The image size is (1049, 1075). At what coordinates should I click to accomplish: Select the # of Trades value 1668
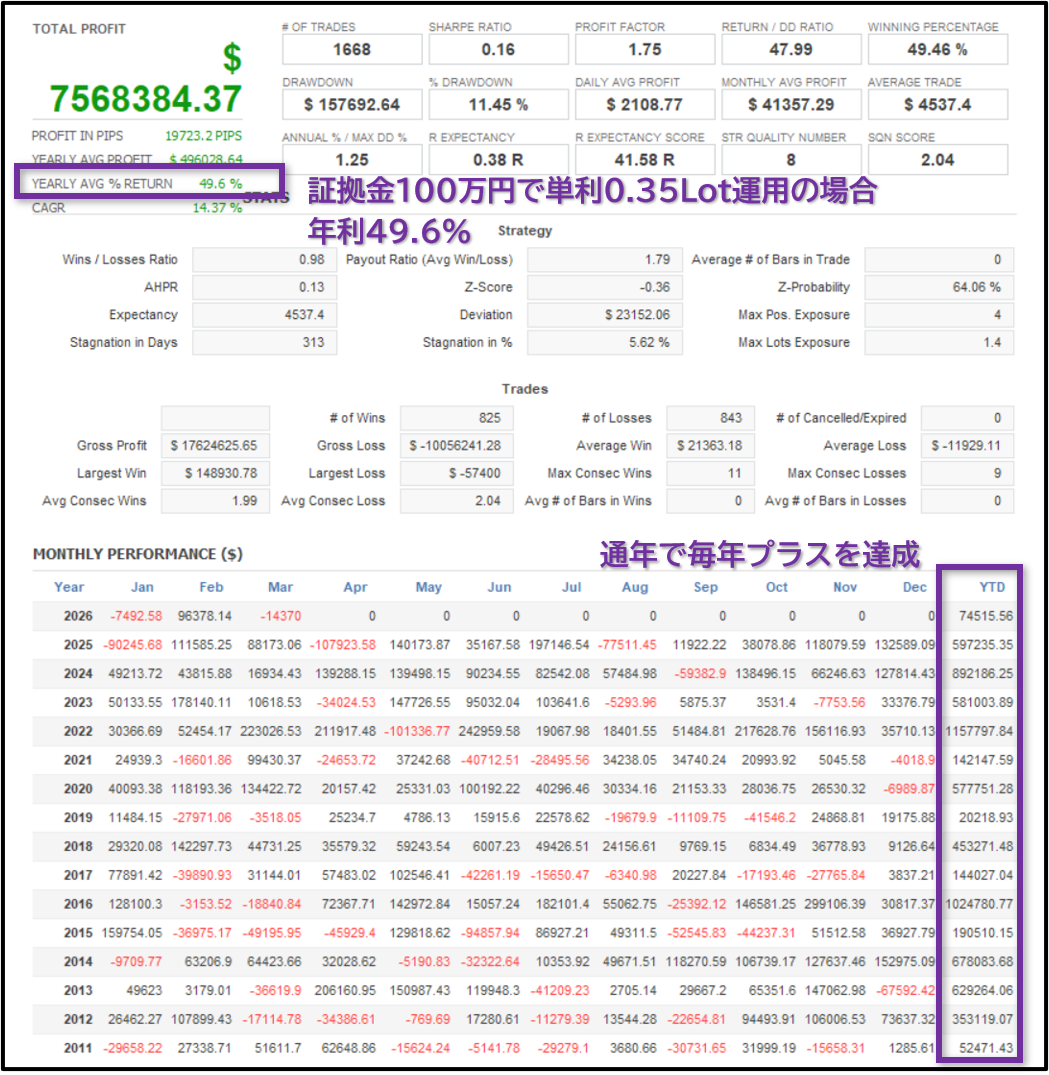point(352,50)
